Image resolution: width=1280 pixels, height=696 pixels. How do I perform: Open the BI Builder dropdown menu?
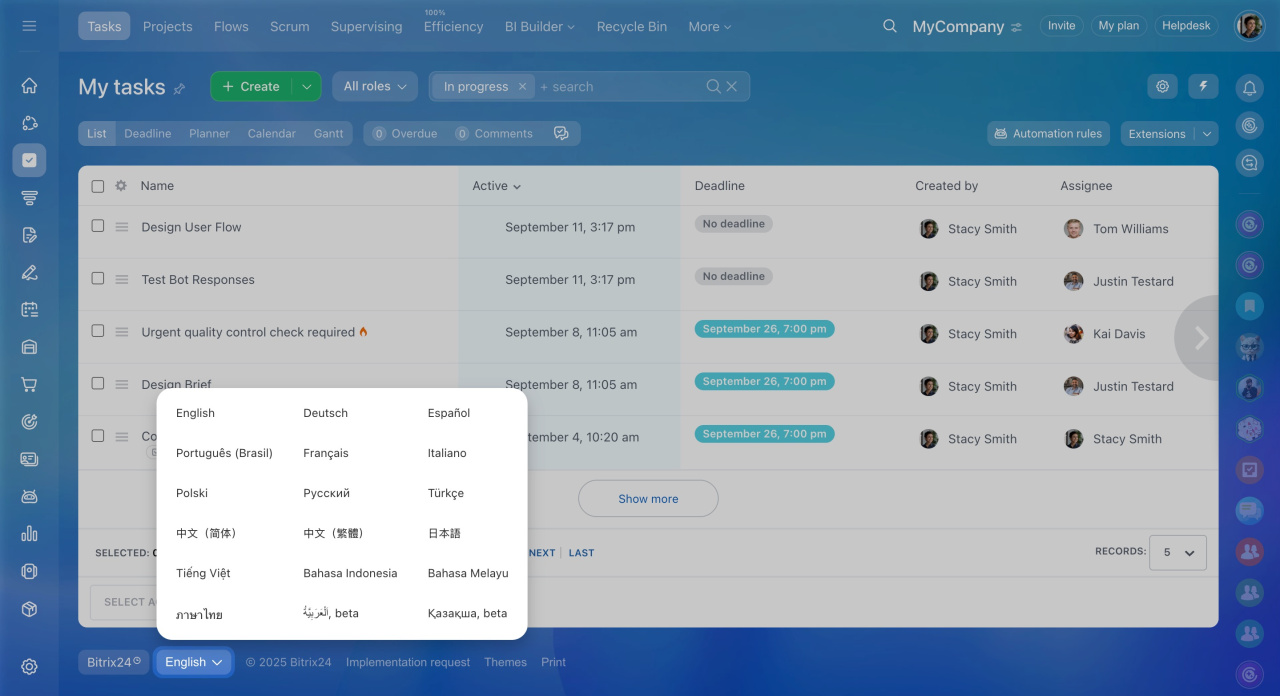(x=539, y=26)
